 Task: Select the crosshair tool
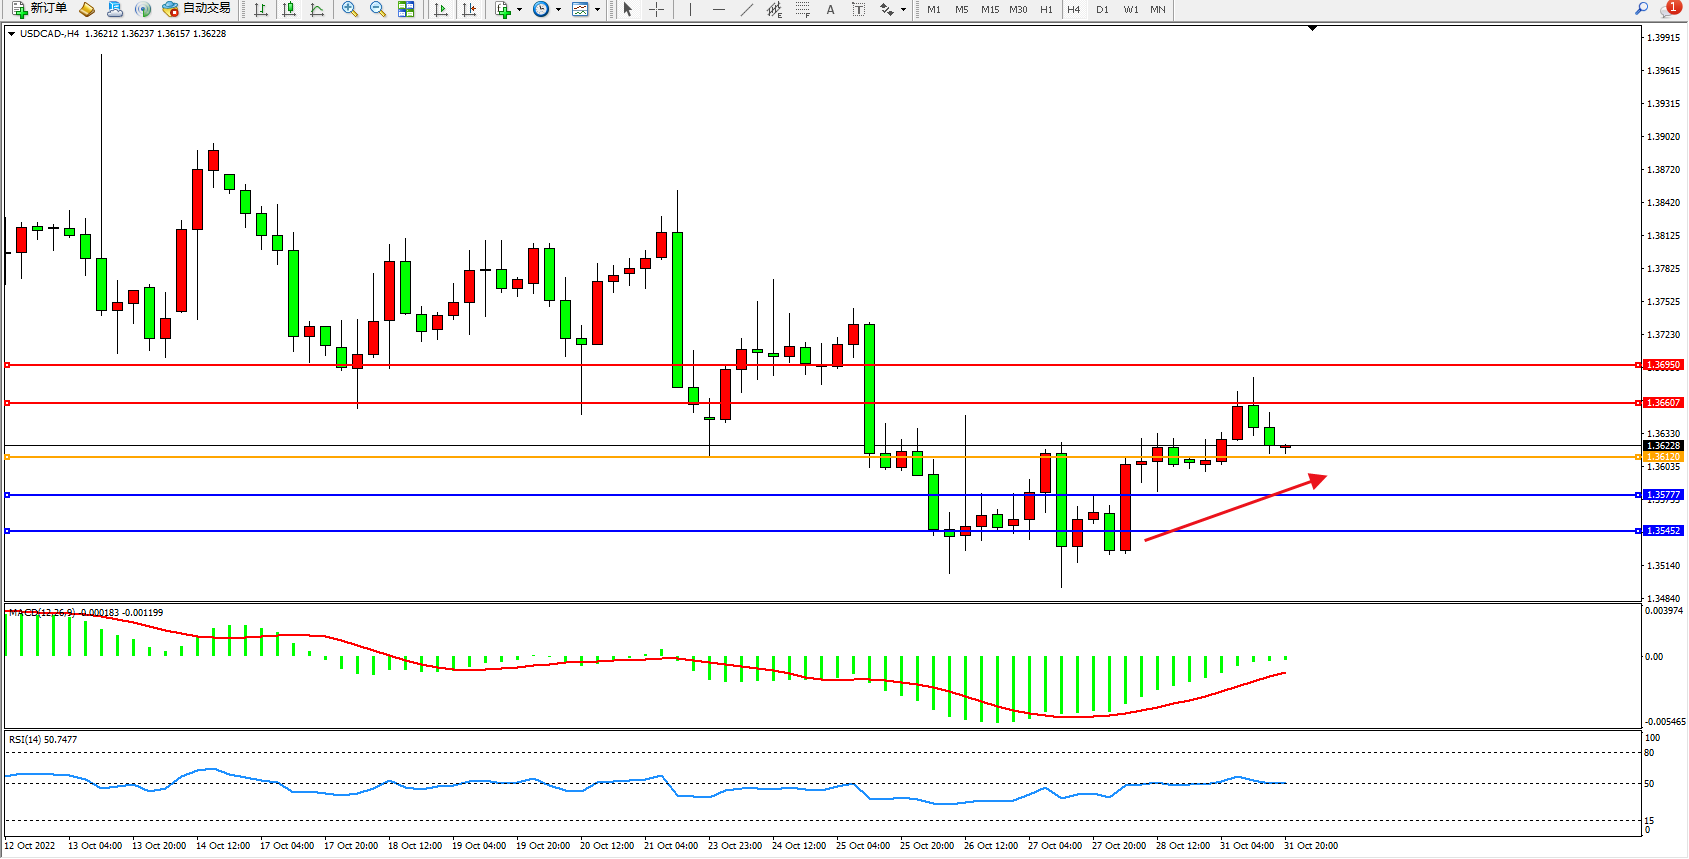point(656,9)
